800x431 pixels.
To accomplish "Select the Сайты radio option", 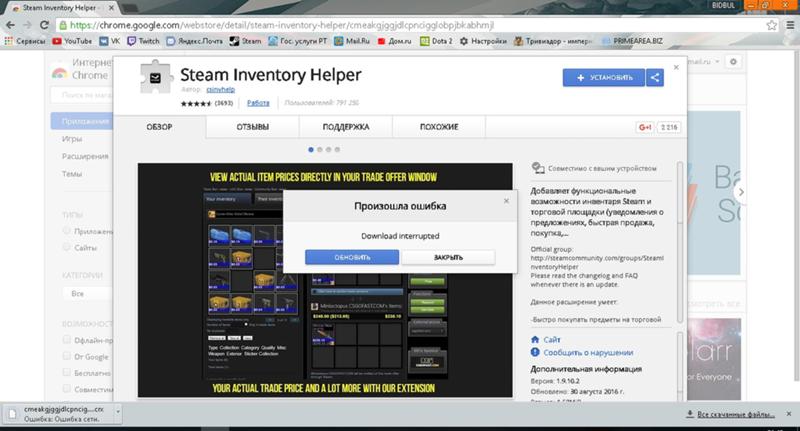I will pyautogui.click(x=66, y=247).
